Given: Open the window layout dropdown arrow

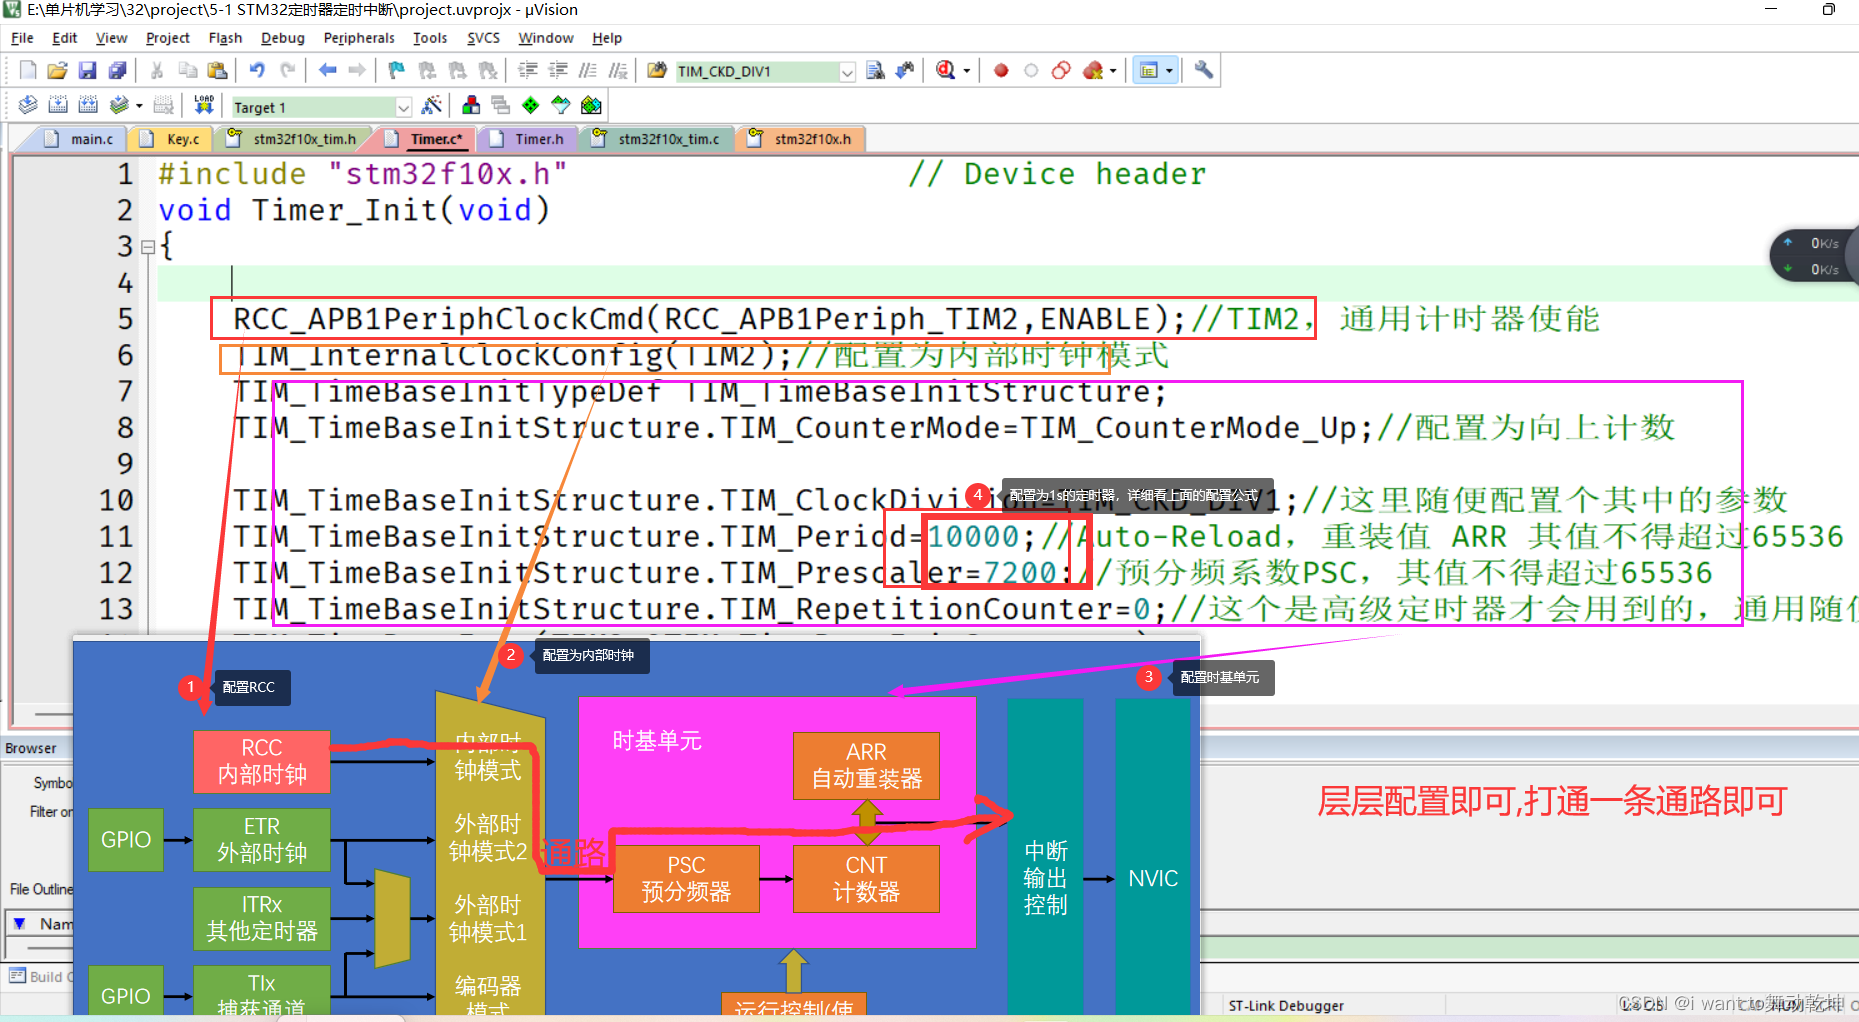Looking at the screenshot, I should coord(1169,71).
